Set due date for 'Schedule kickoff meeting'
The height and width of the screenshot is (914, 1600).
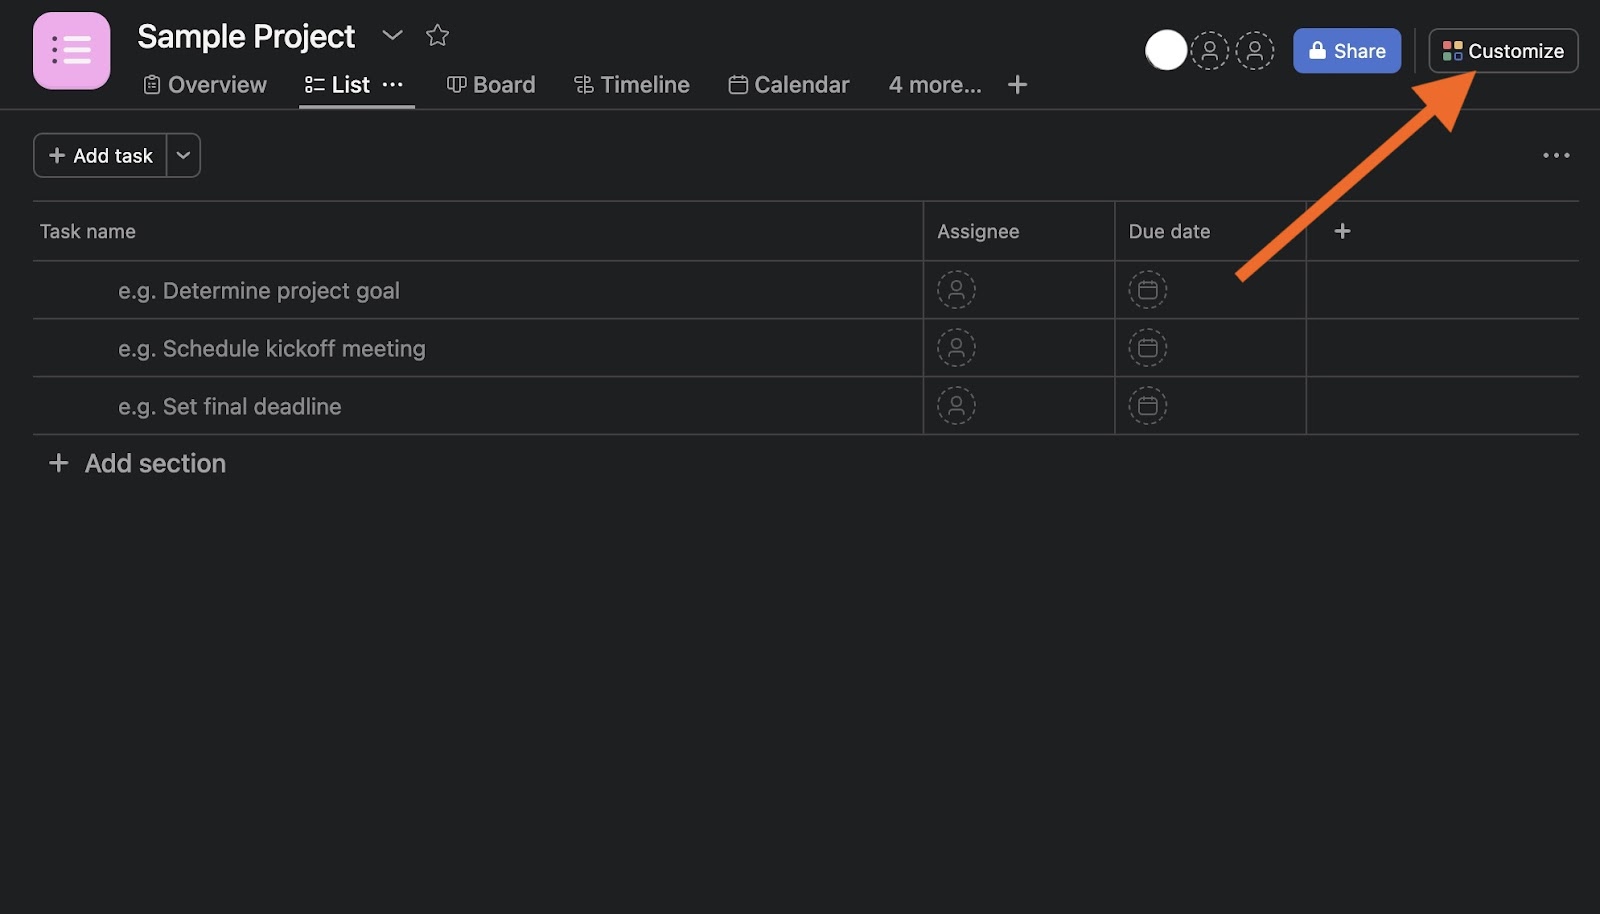[x=1148, y=348]
